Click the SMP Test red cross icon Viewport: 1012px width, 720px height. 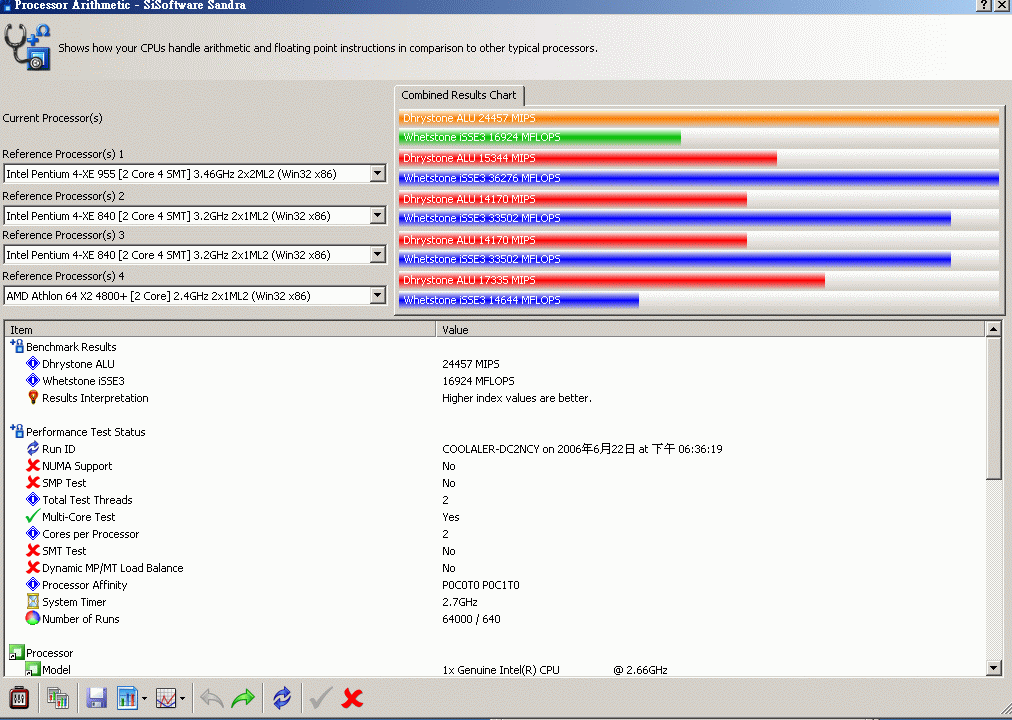(33, 483)
